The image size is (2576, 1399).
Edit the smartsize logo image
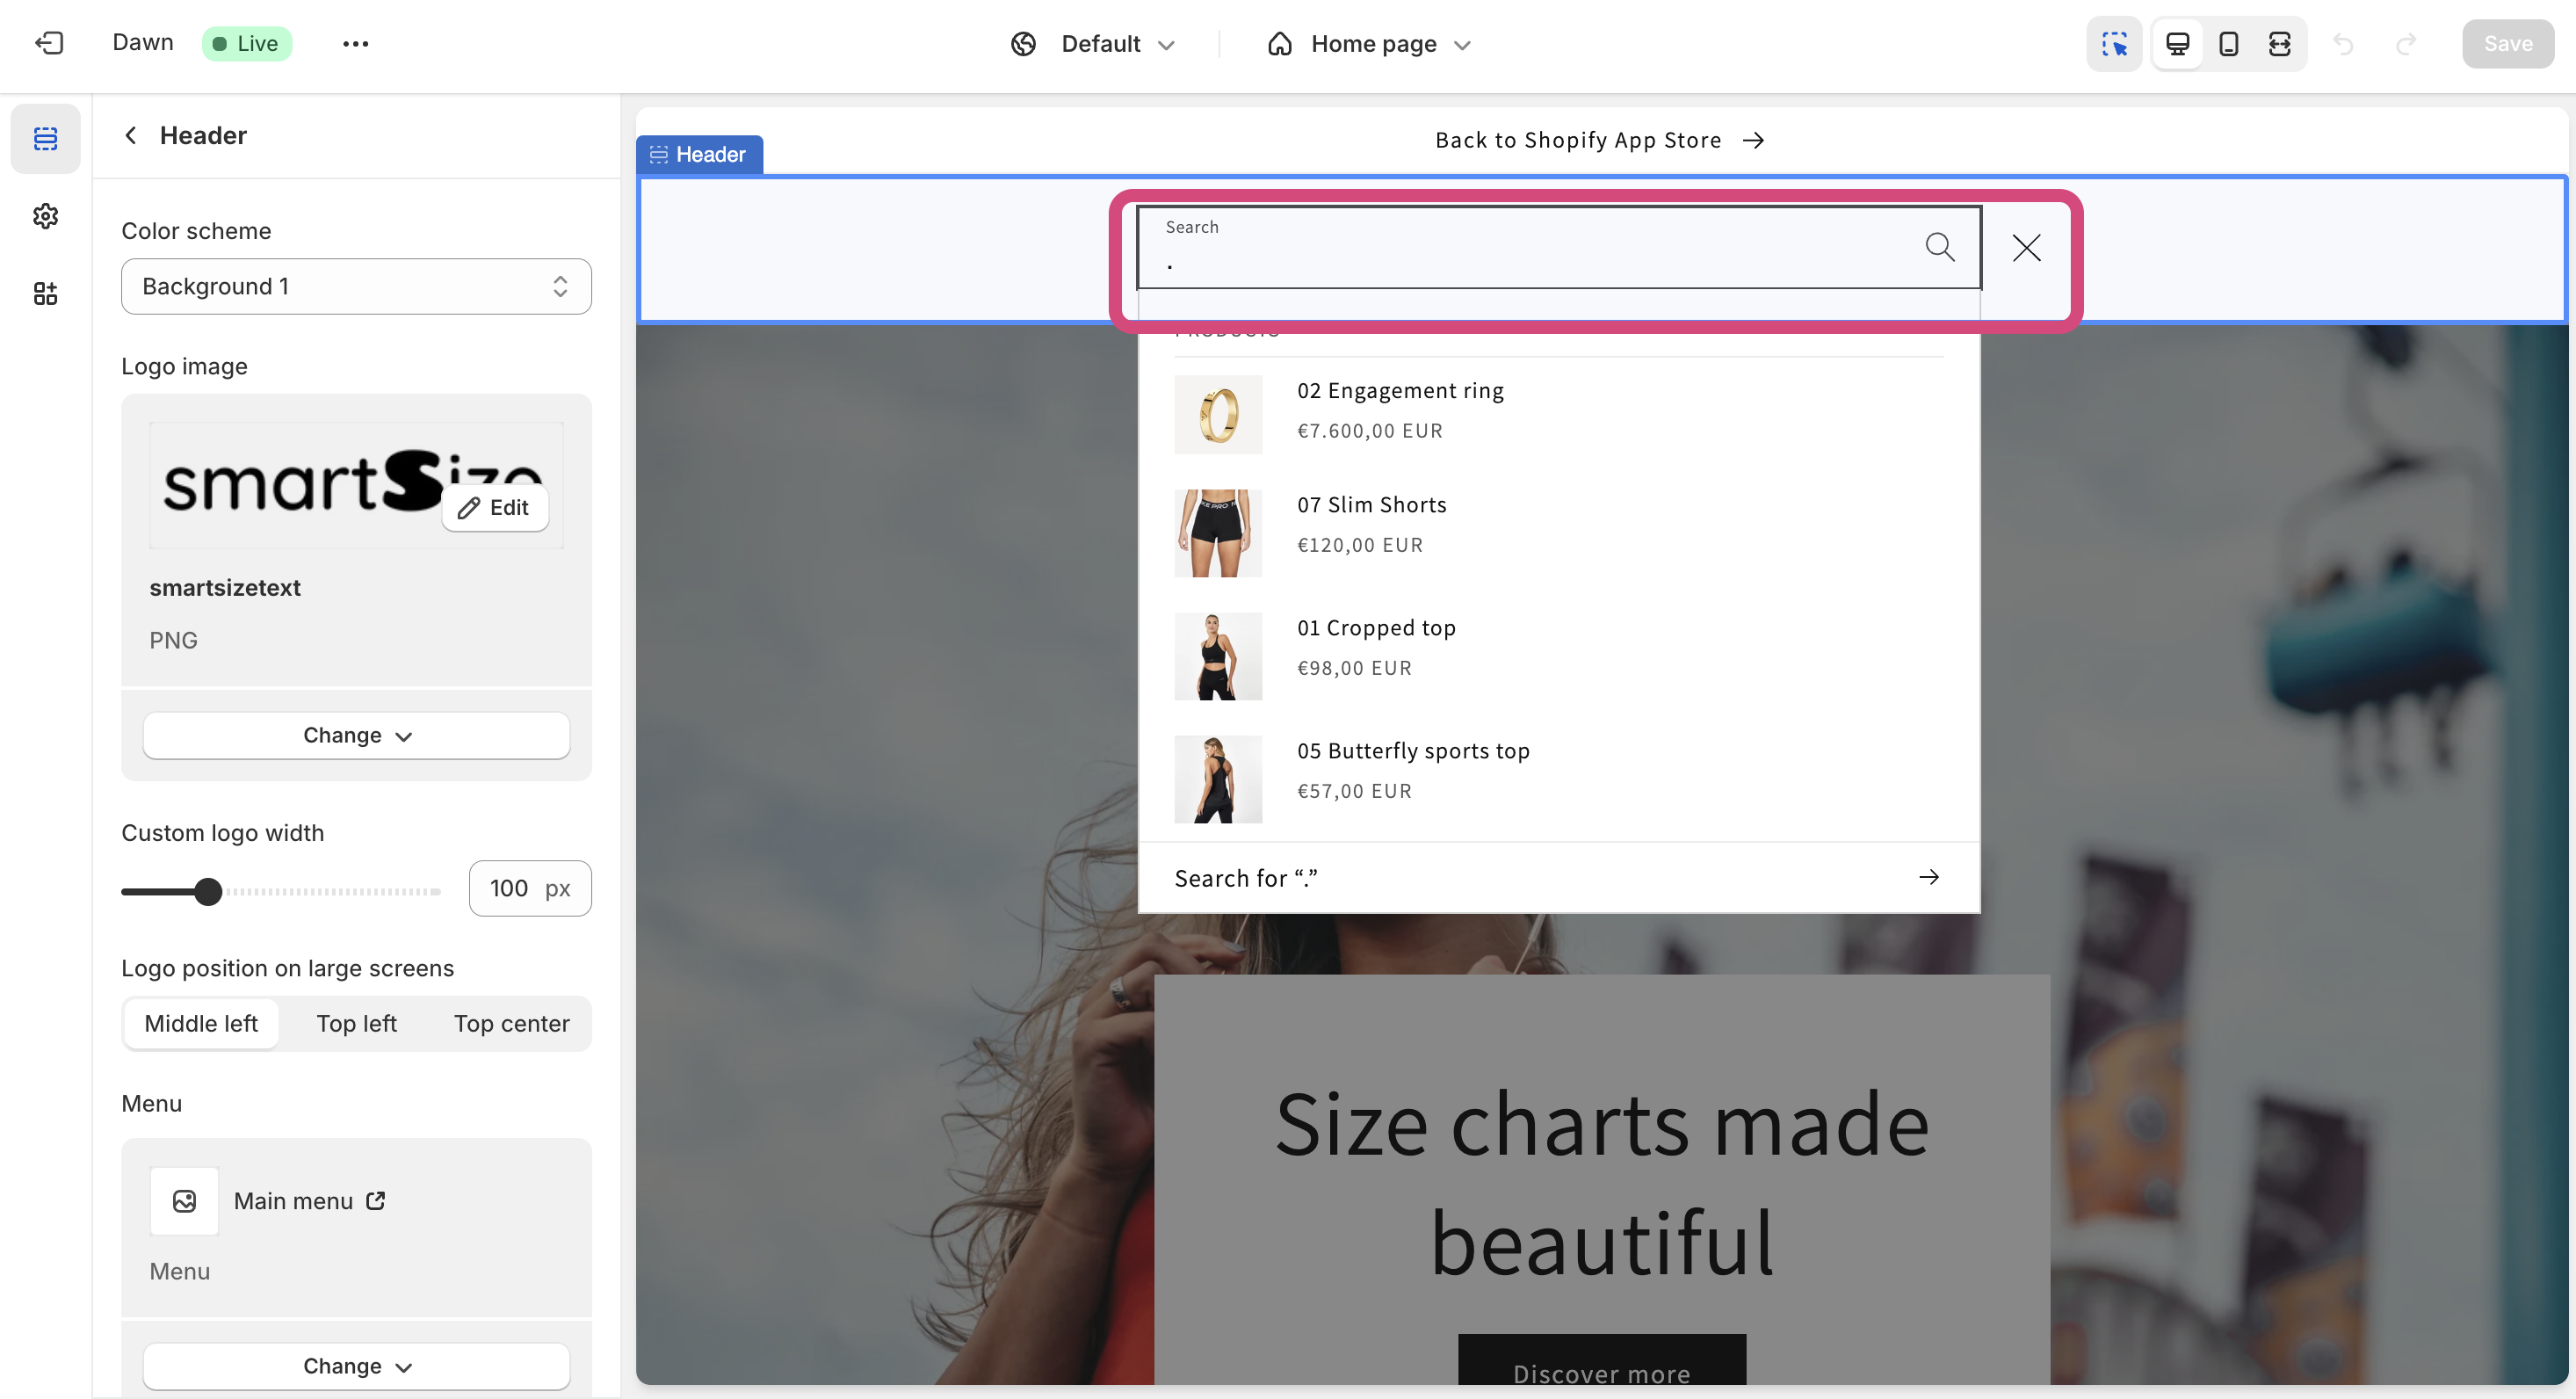tap(495, 508)
